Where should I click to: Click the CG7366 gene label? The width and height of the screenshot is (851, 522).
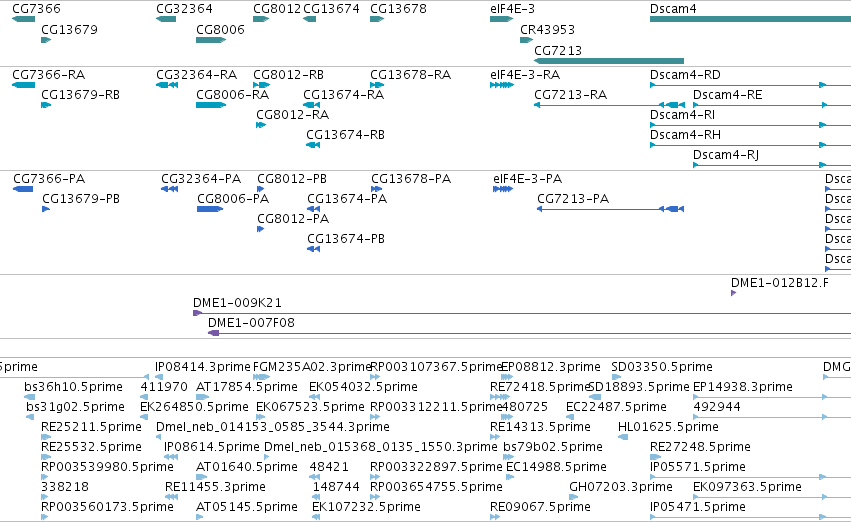point(36,9)
